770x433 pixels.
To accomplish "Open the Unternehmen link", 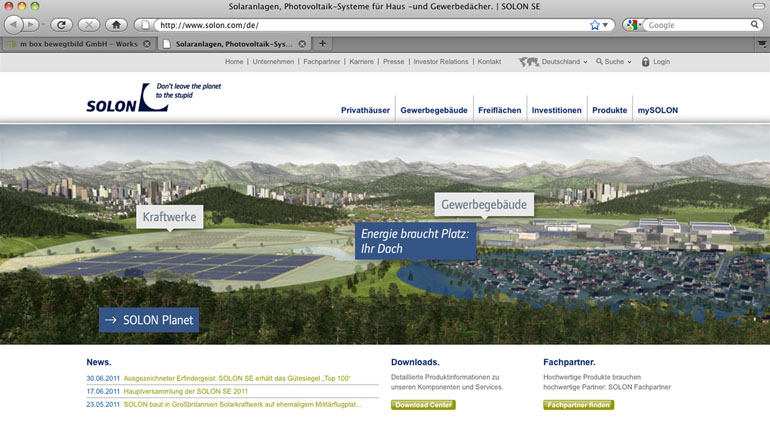I will tap(273, 62).
